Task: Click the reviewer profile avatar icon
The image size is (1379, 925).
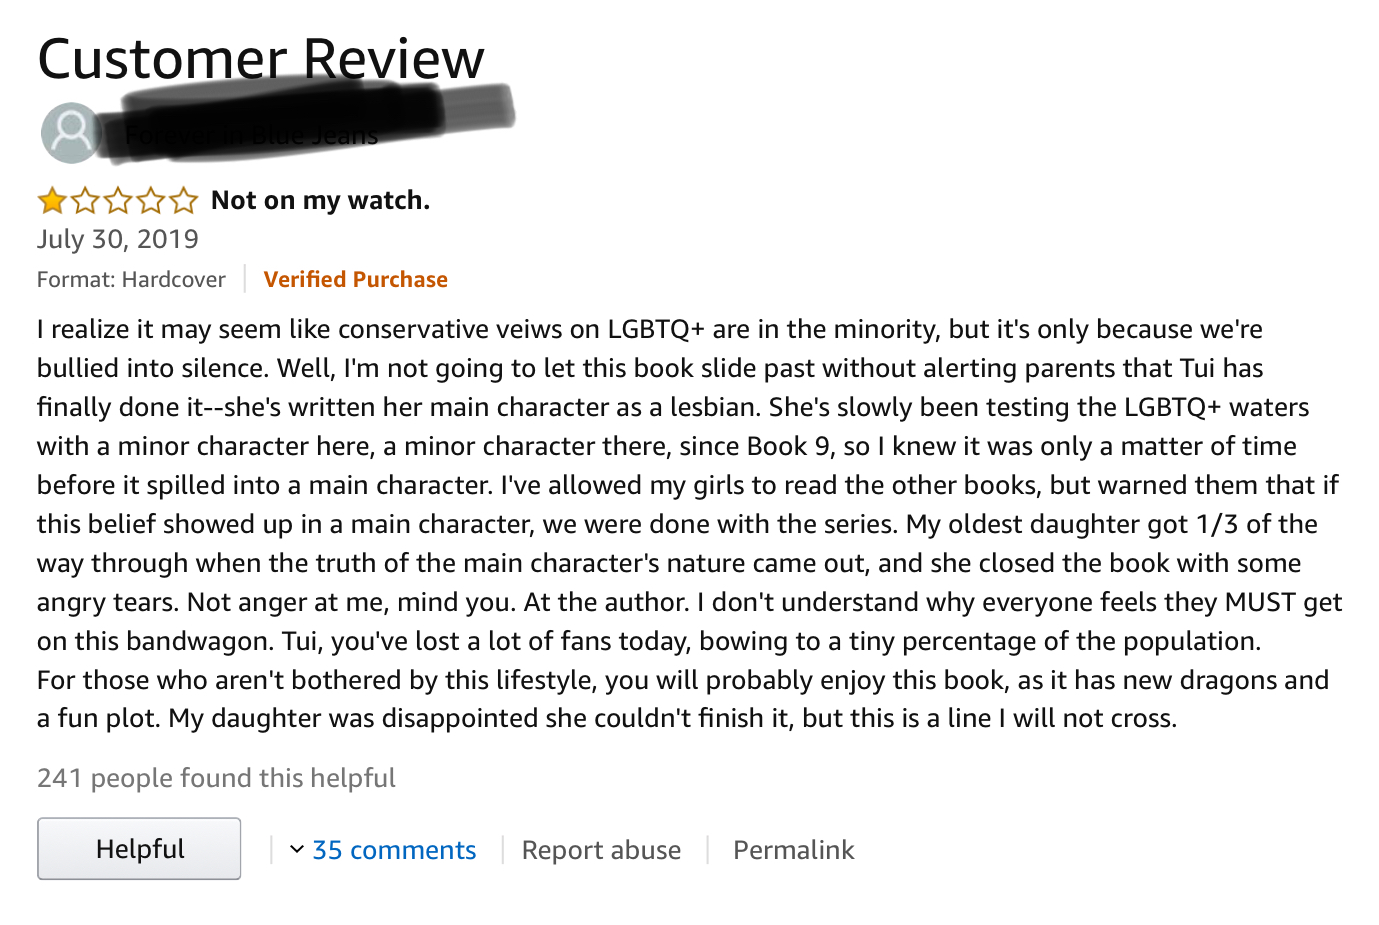Action: tap(70, 132)
